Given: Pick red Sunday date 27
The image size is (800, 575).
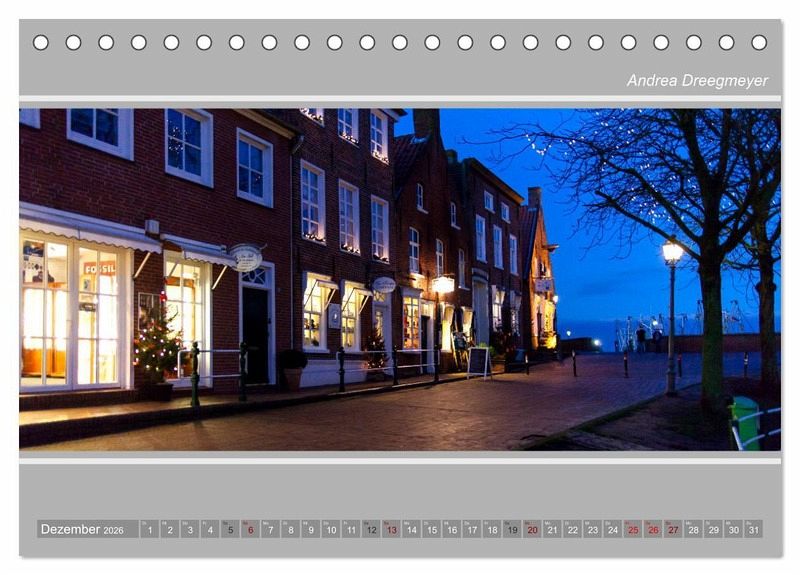Looking at the screenshot, I should pos(673,529).
